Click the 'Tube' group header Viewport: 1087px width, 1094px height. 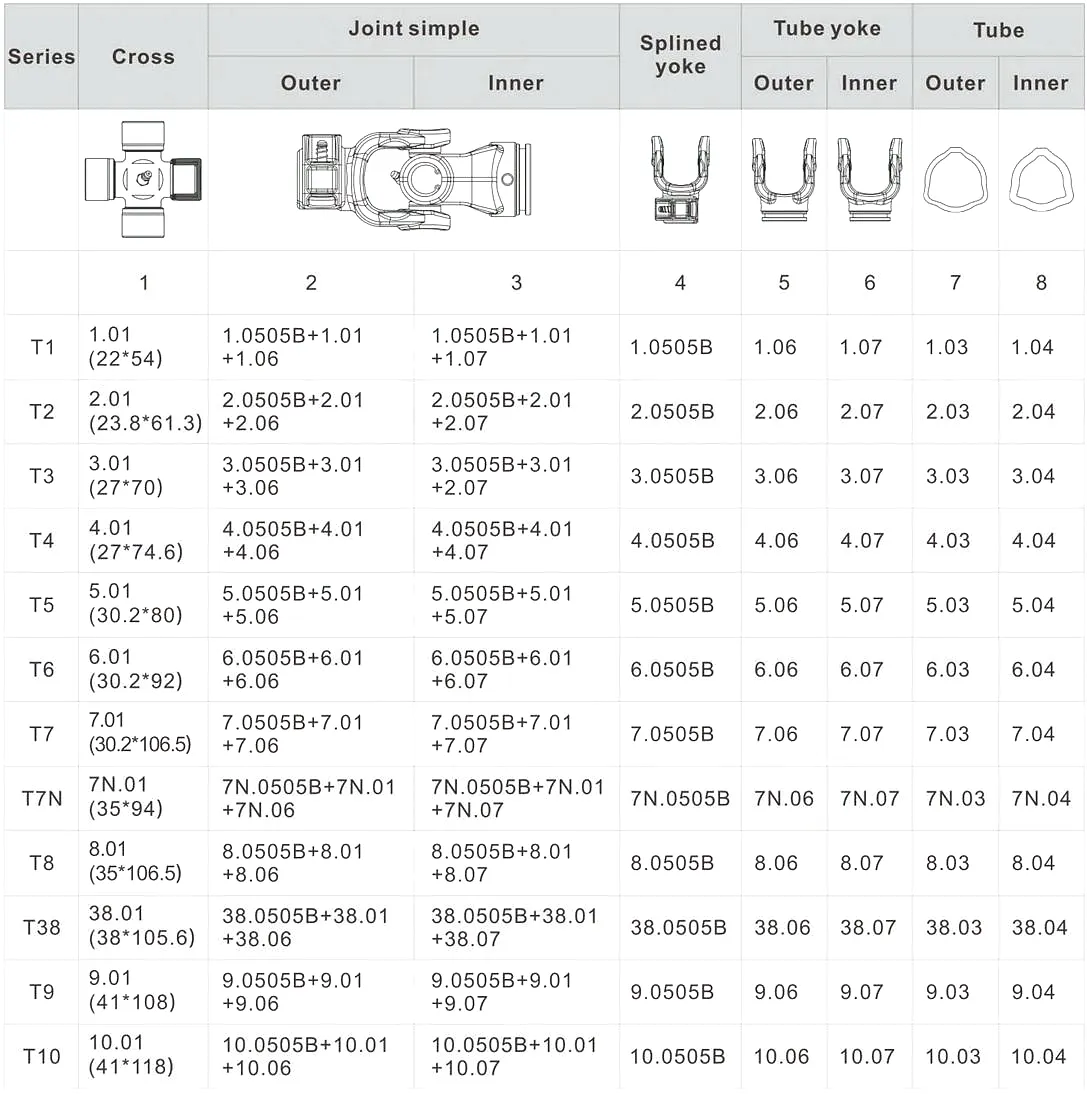tap(998, 30)
